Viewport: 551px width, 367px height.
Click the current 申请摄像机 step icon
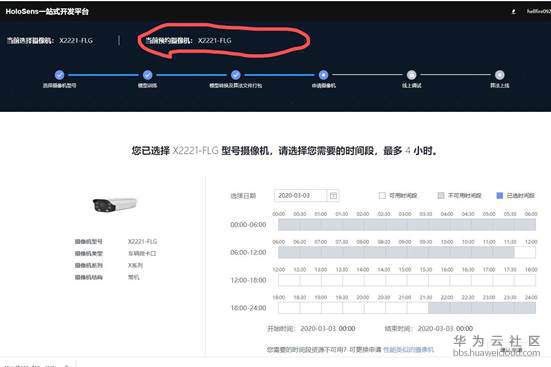(324, 75)
